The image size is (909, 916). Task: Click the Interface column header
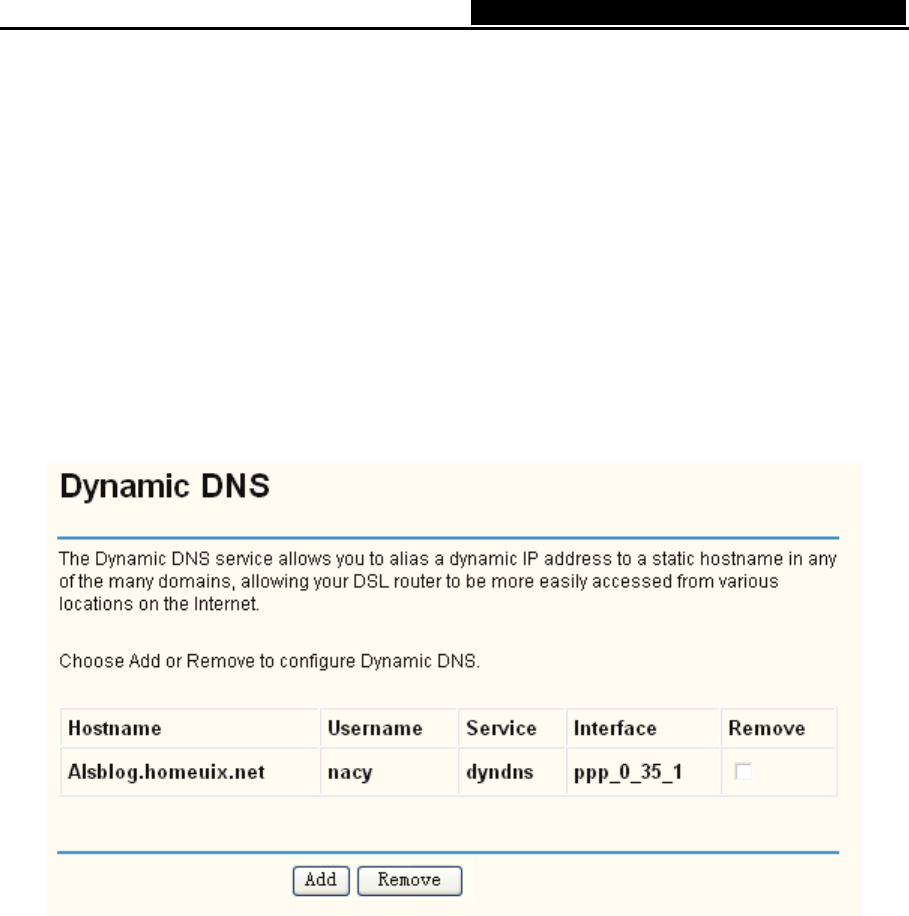point(643,728)
